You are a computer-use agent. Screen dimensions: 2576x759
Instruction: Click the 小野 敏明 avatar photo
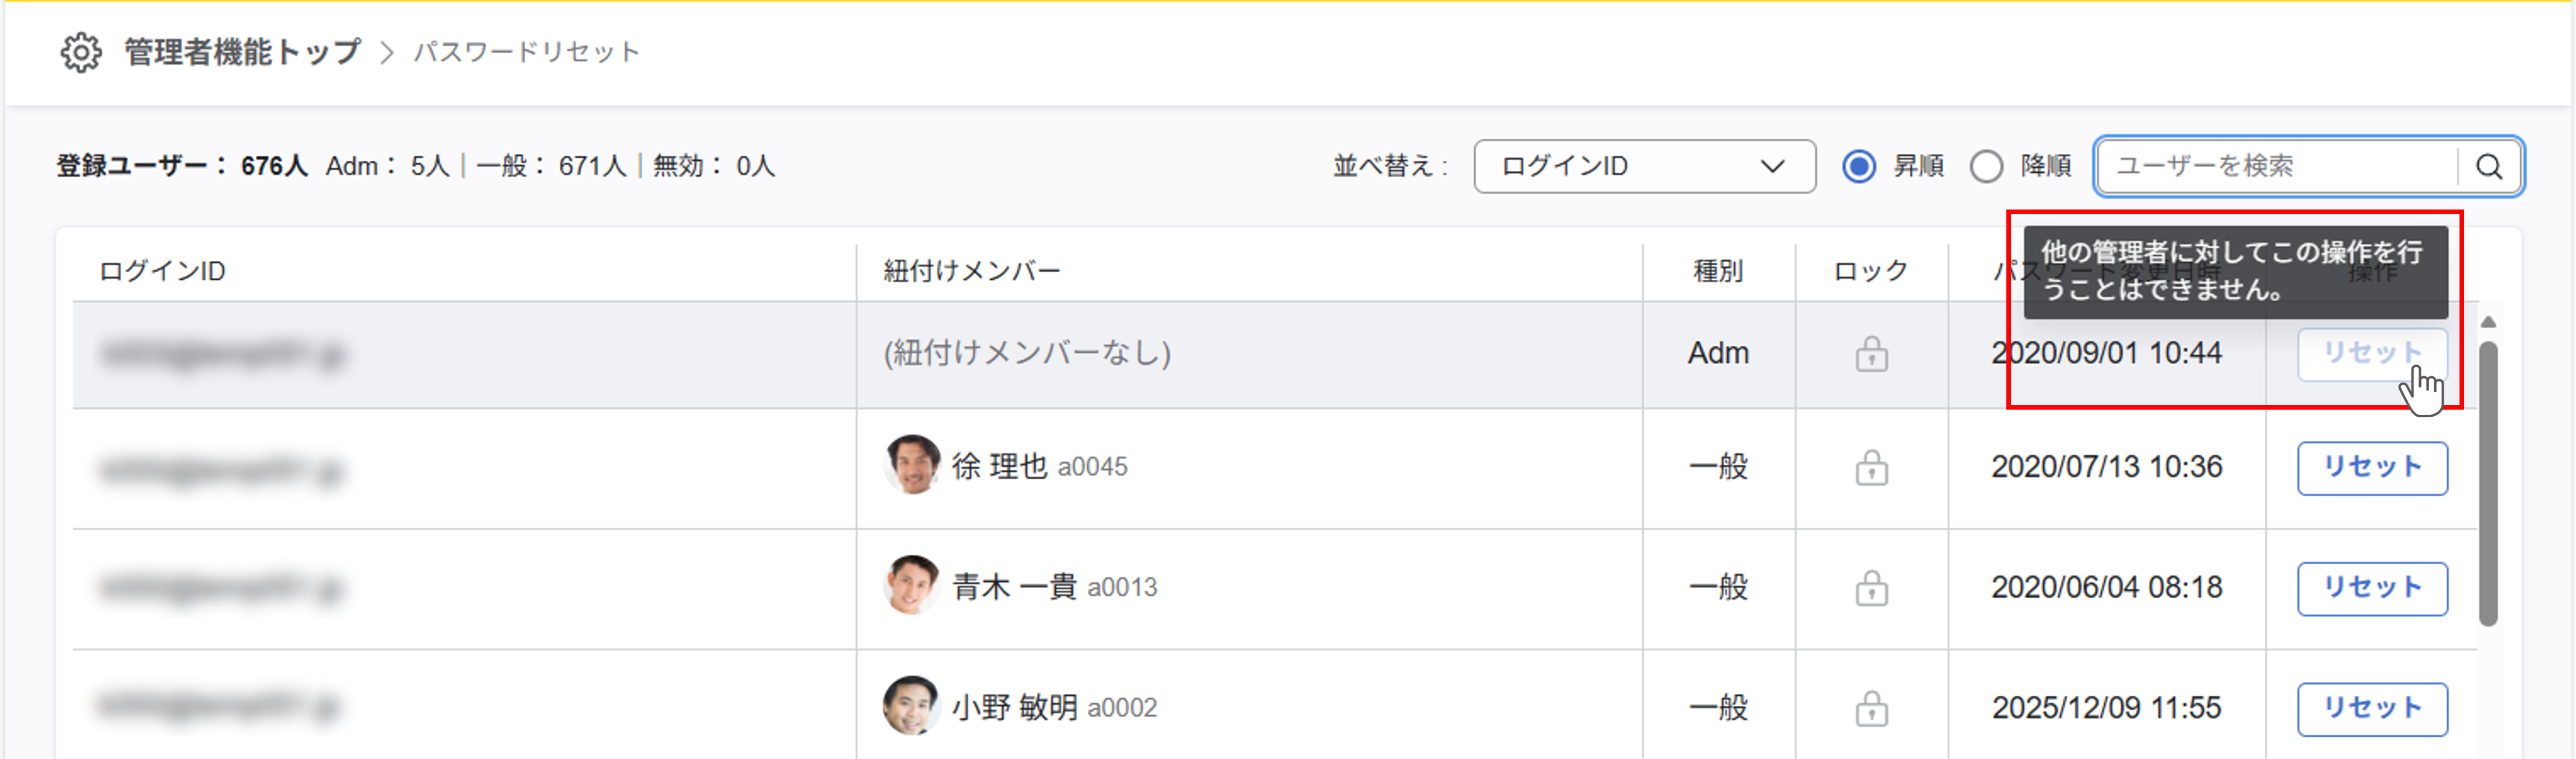coord(910,706)
